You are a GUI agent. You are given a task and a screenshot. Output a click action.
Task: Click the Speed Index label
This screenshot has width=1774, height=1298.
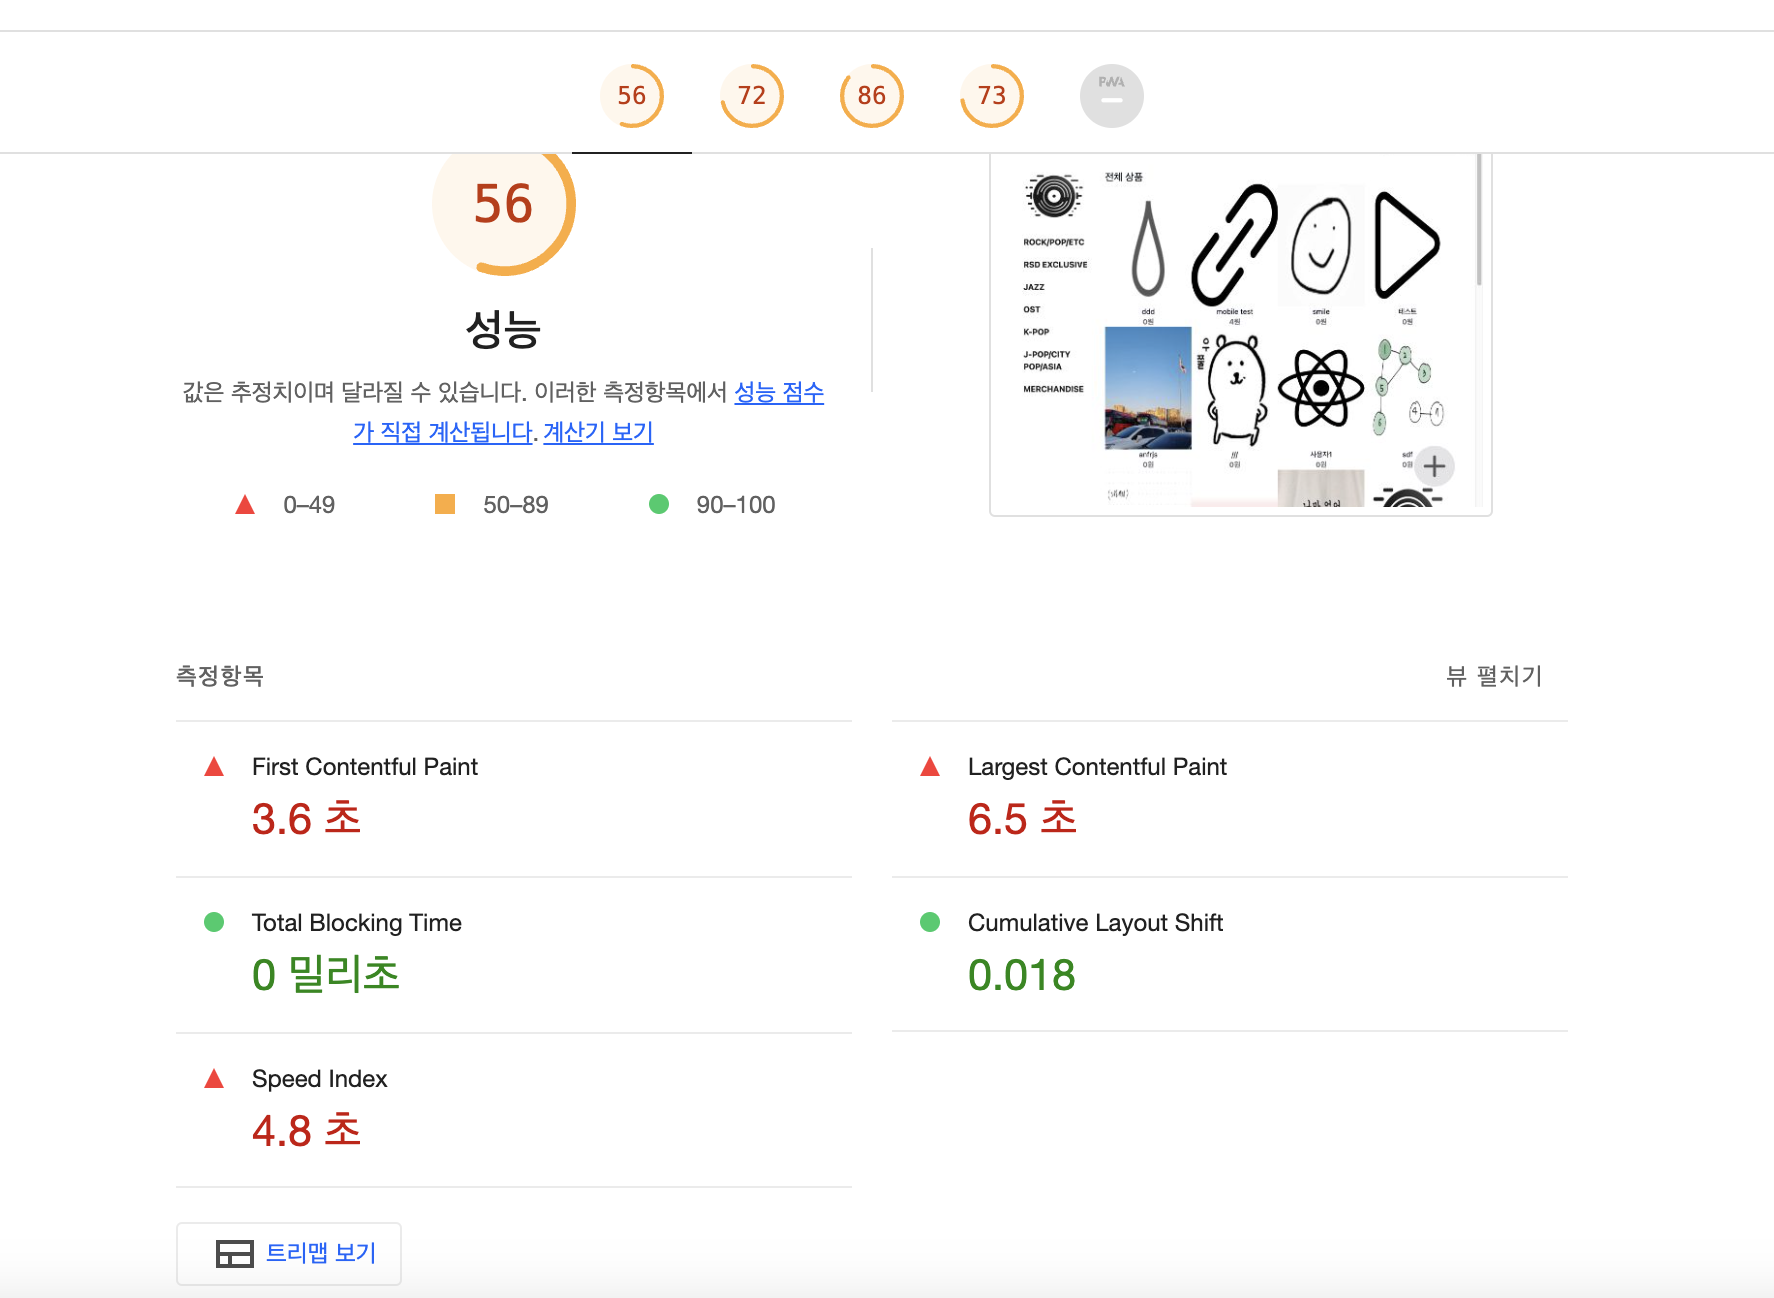point(319,1079)
